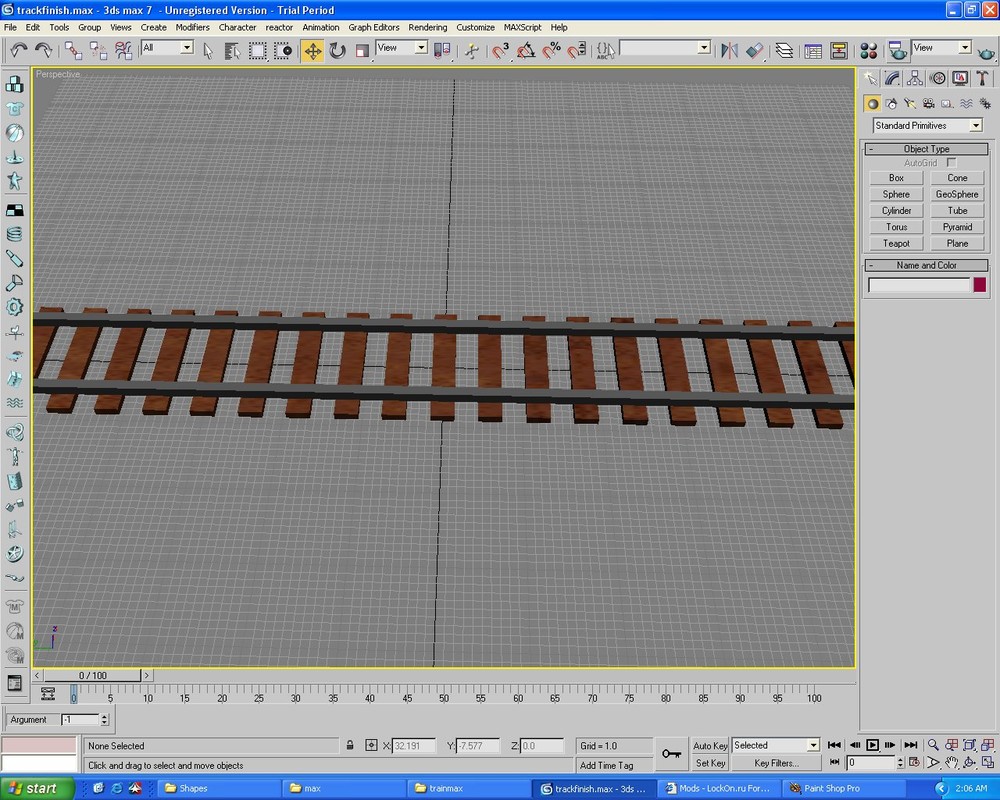Select the Lights creation category icon
This screenshot has width=1000, height=800.
pyautogui.click(x=908, y=103)
